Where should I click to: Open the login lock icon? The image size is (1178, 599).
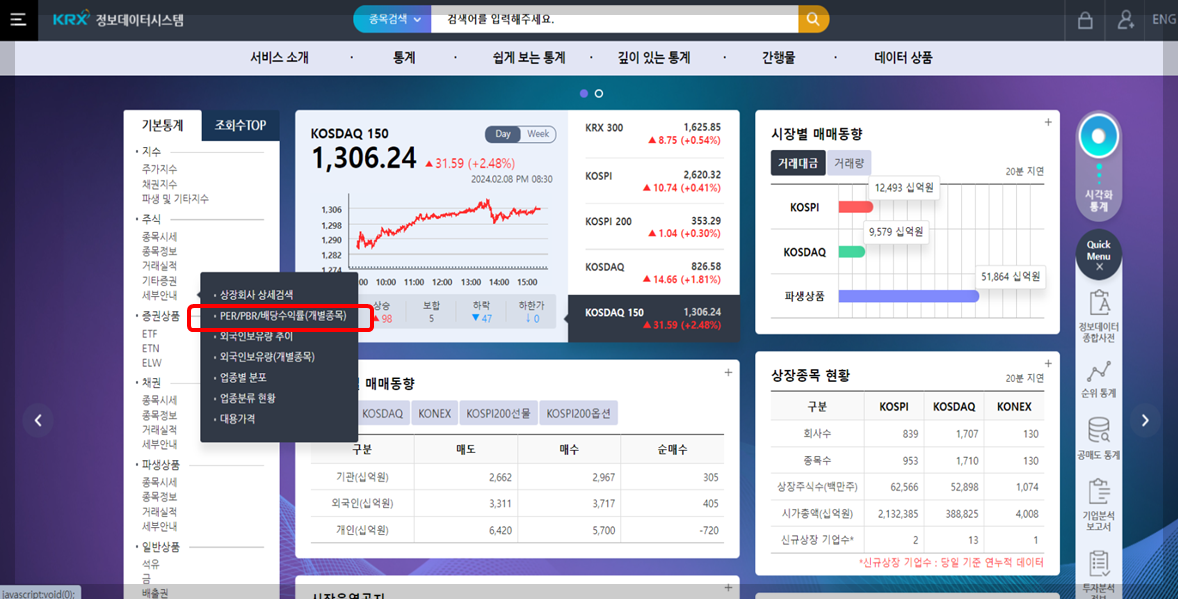pos(1085,20)
